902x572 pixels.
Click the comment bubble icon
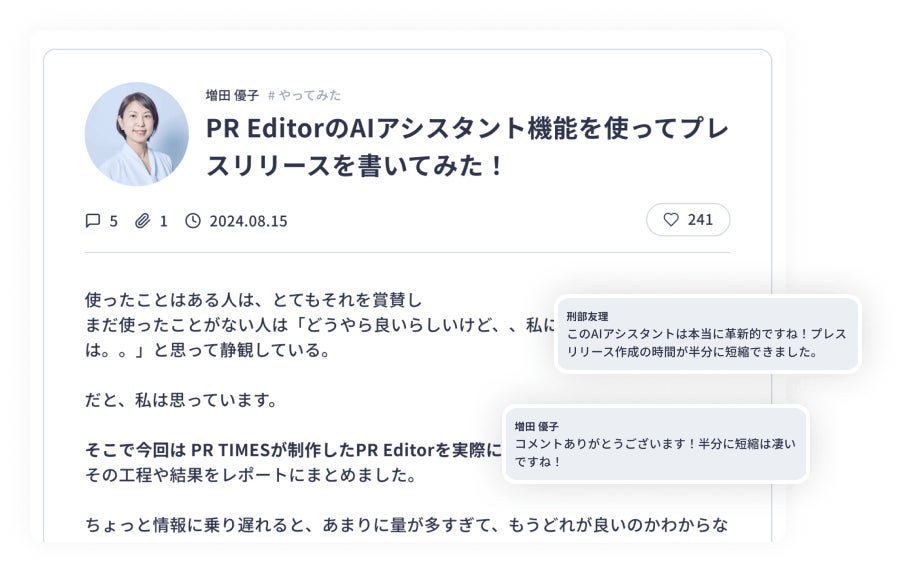[93, 220]
